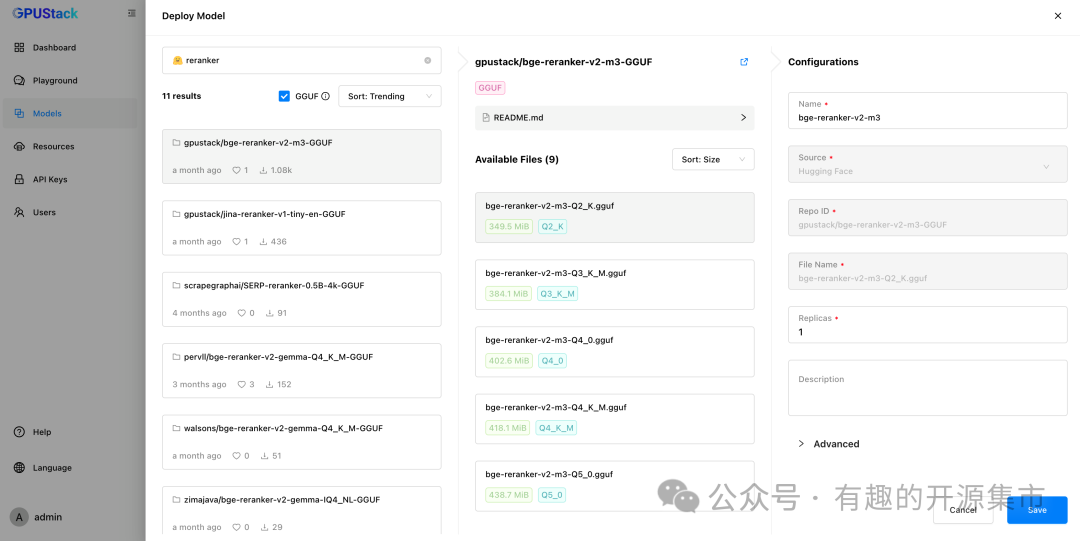This screenshot has height=541, width=1080.
Task: Clear the reranker search text
Action: pos(428,61)
